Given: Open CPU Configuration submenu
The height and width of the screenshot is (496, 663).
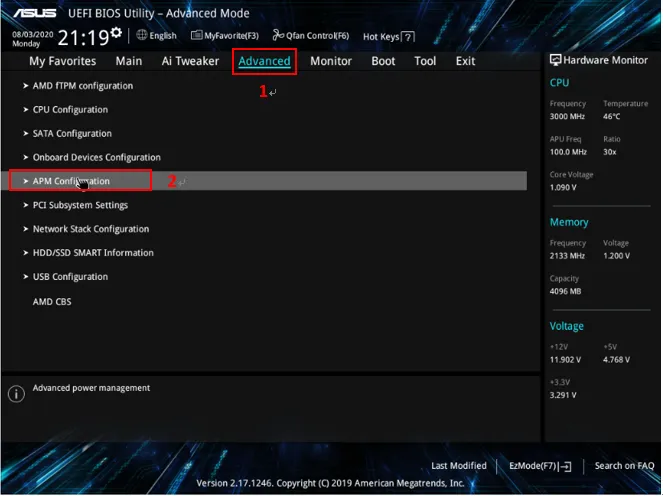Looking at the screenshot, I should pos(70,110).
